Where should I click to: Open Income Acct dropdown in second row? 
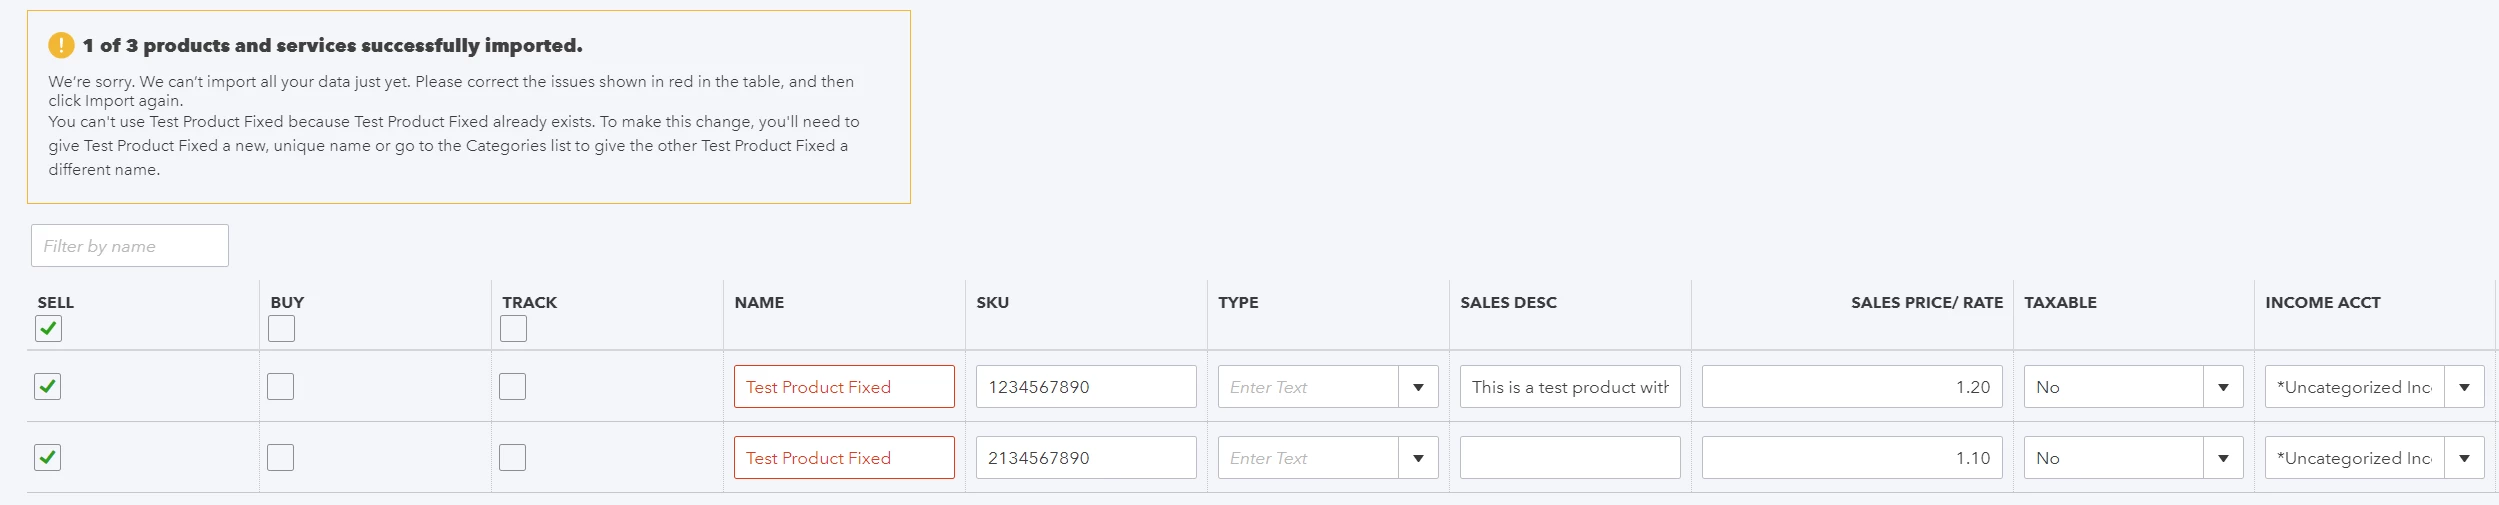coord(2464,458)
